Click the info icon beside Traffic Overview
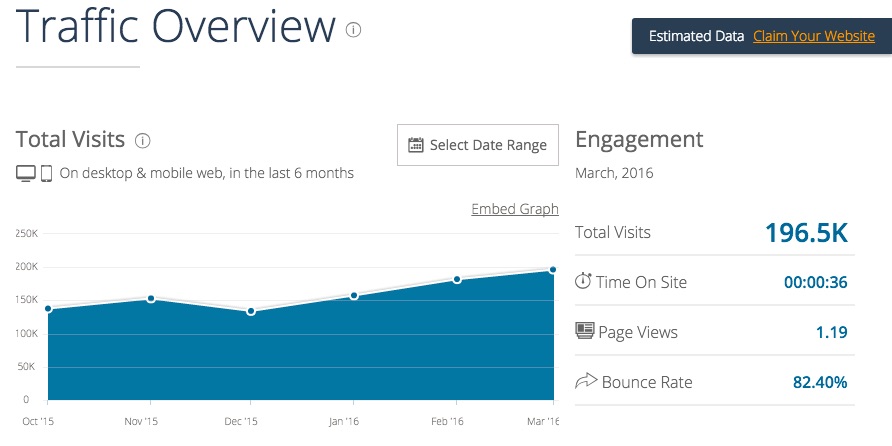The width and height of the screenshot is (892, 446). [x=353, y=30]
